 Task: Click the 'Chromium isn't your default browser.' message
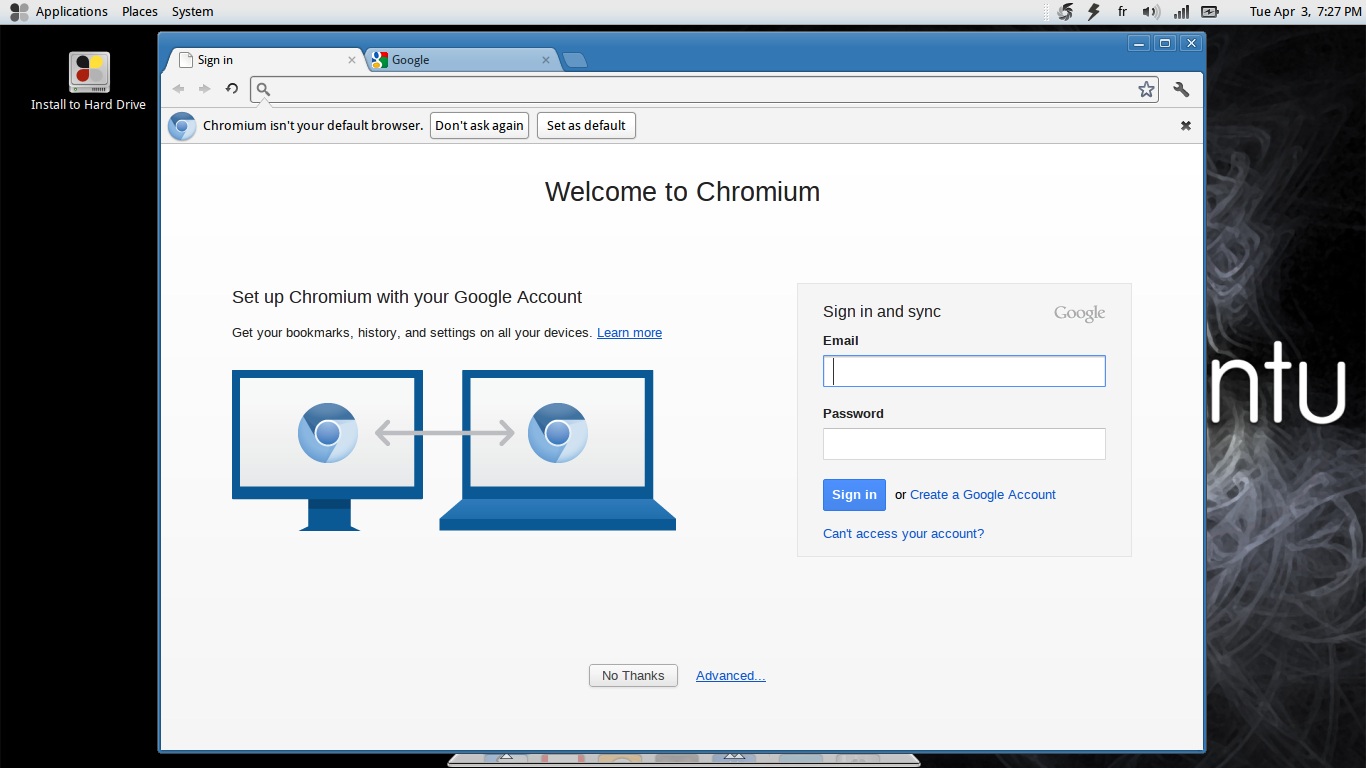click(x=313, y=126)
